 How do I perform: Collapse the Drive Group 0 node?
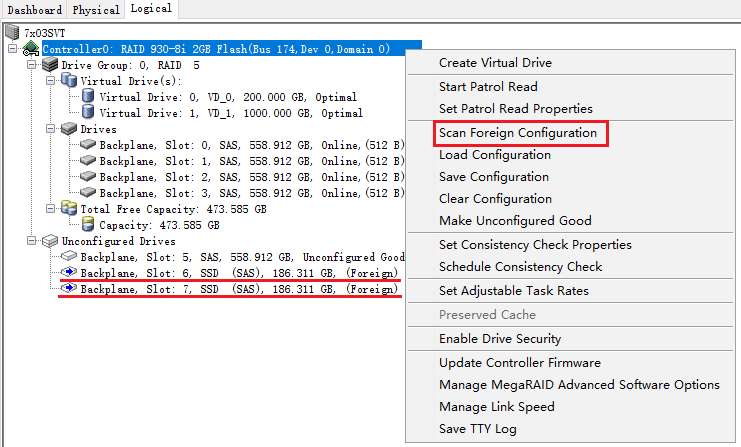(32, 65)
